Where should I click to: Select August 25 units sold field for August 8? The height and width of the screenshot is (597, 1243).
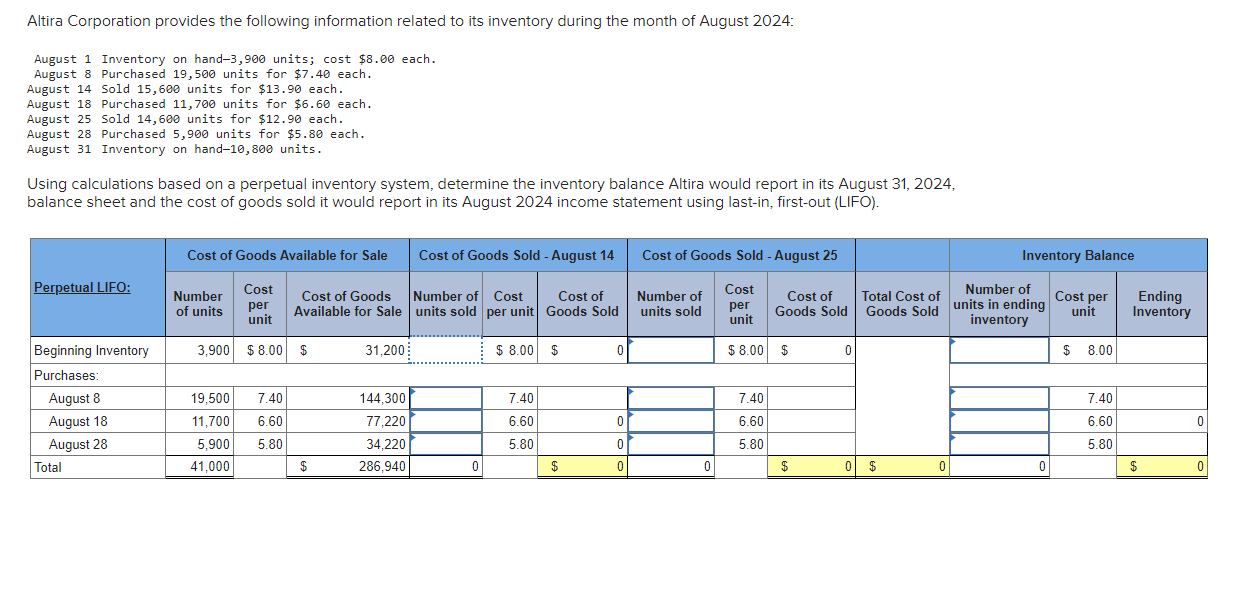(669, 398)
